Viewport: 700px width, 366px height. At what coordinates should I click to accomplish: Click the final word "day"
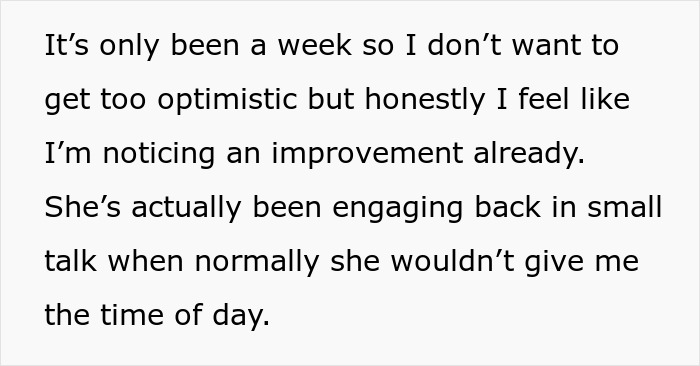pos(238,316)
